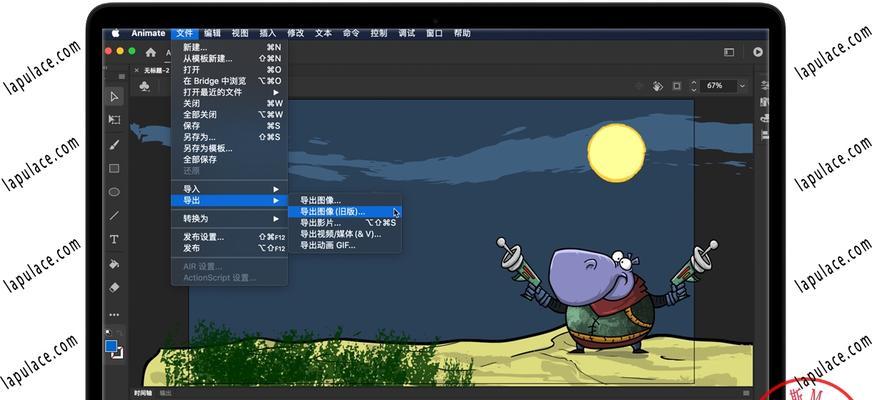Select 导出图像... in the submenu

tap(344, 200)
